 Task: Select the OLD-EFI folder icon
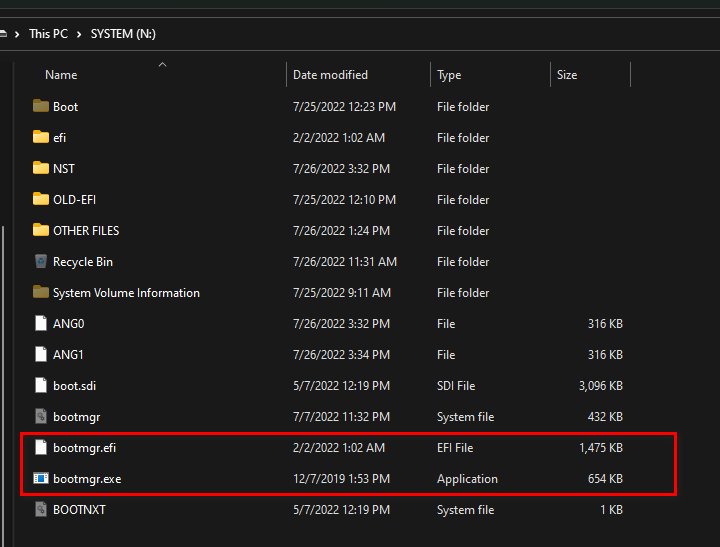pos(41,199)
